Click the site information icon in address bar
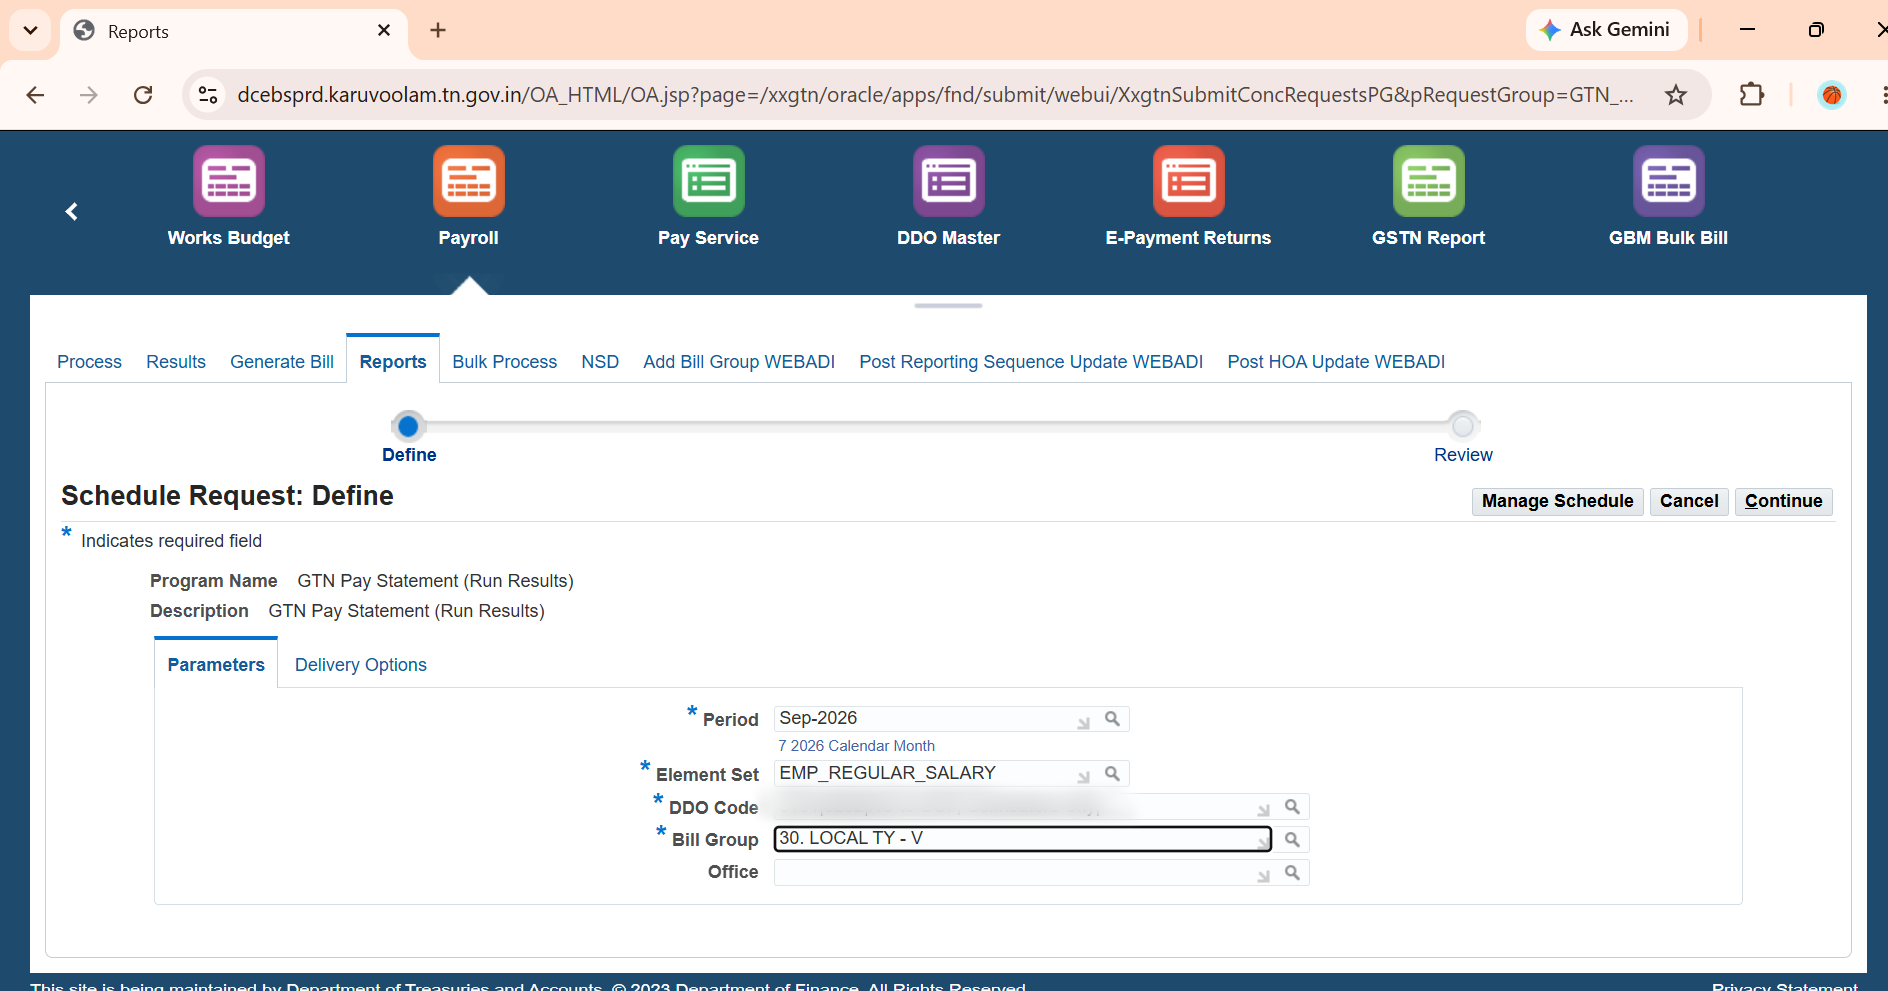 tap(208, 95)
